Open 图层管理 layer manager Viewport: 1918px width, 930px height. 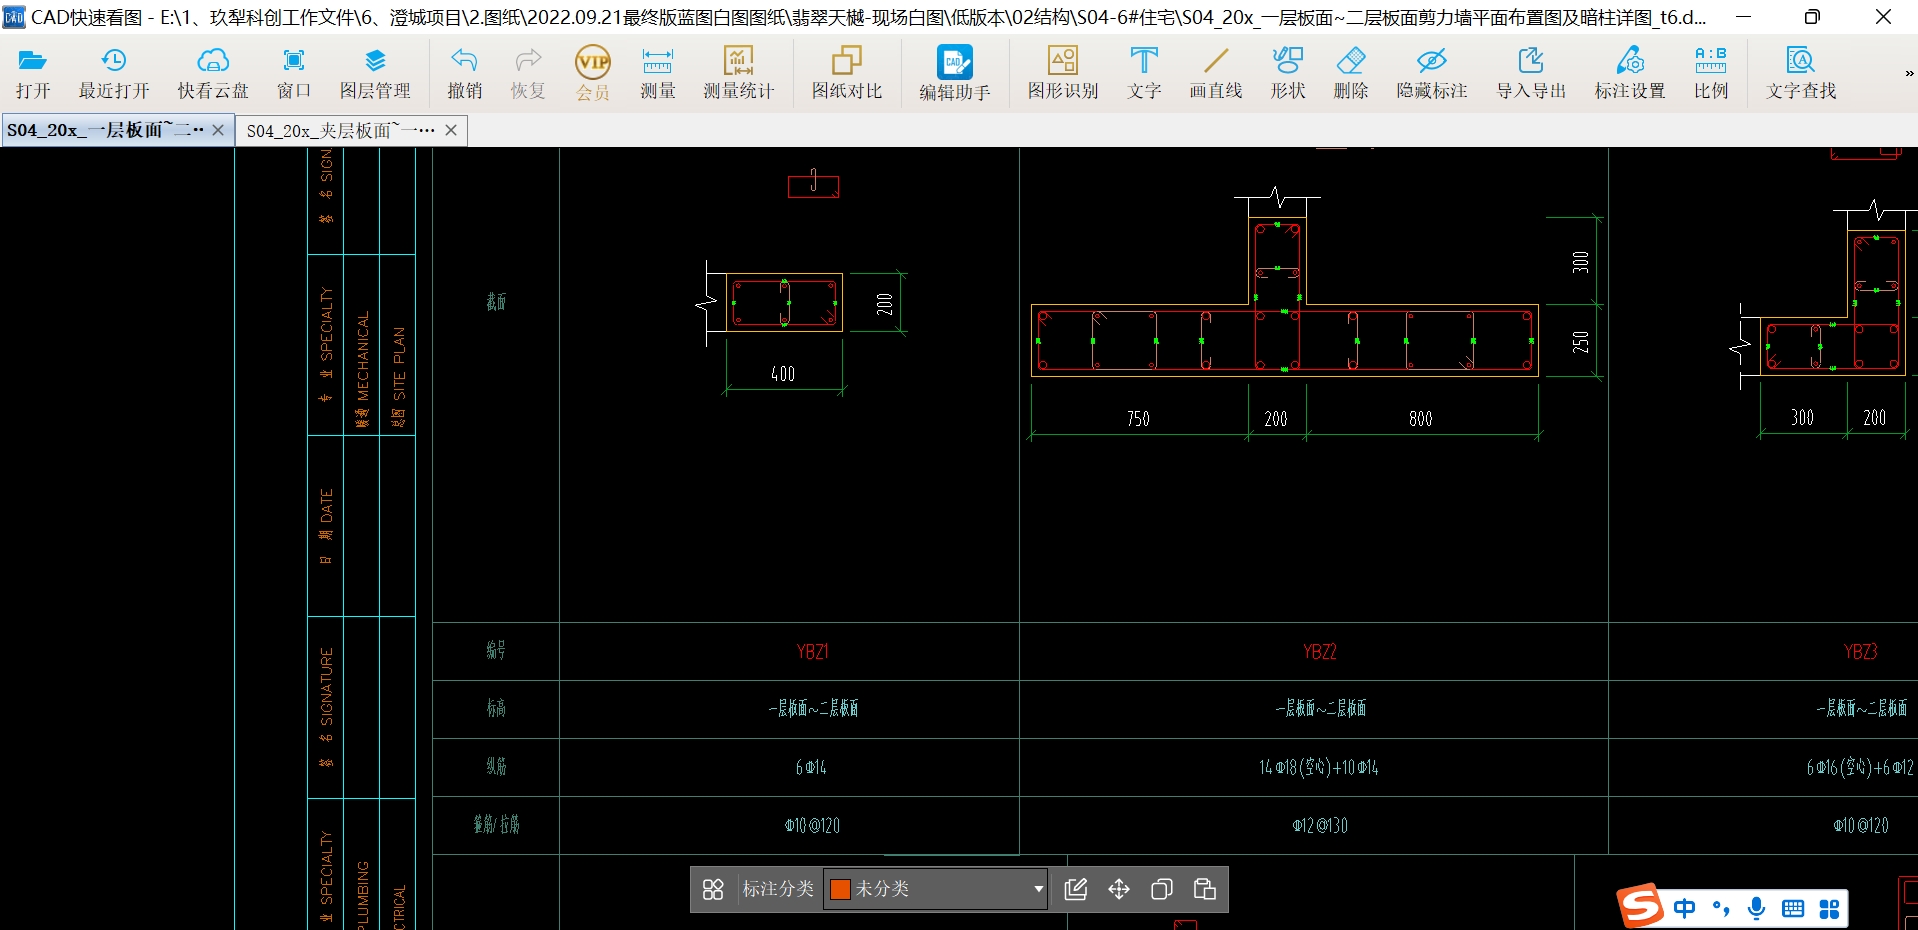tap(375, 74)
